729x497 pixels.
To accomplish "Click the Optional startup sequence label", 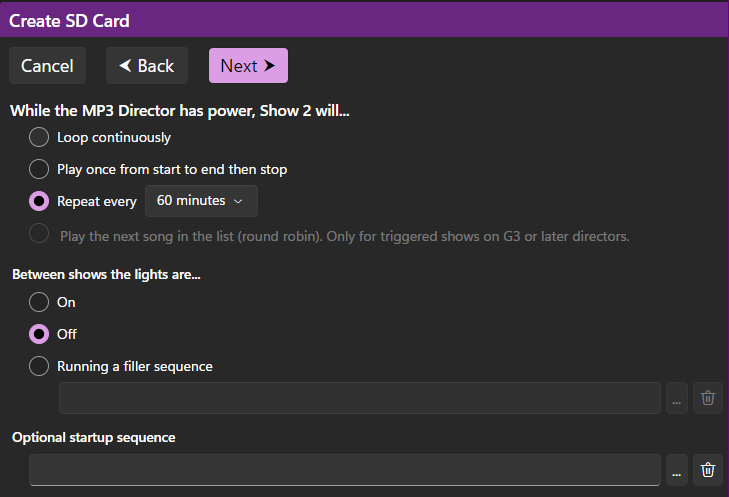I will pos(93,437).
